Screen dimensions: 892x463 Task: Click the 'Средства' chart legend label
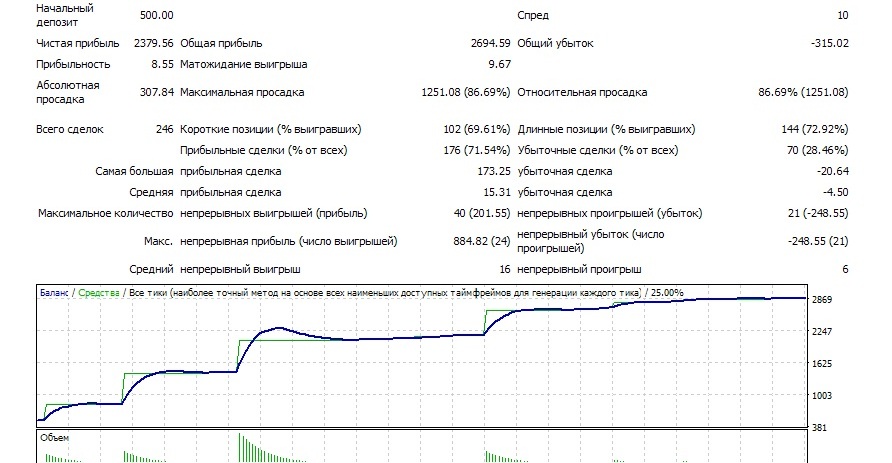point(99,292)
